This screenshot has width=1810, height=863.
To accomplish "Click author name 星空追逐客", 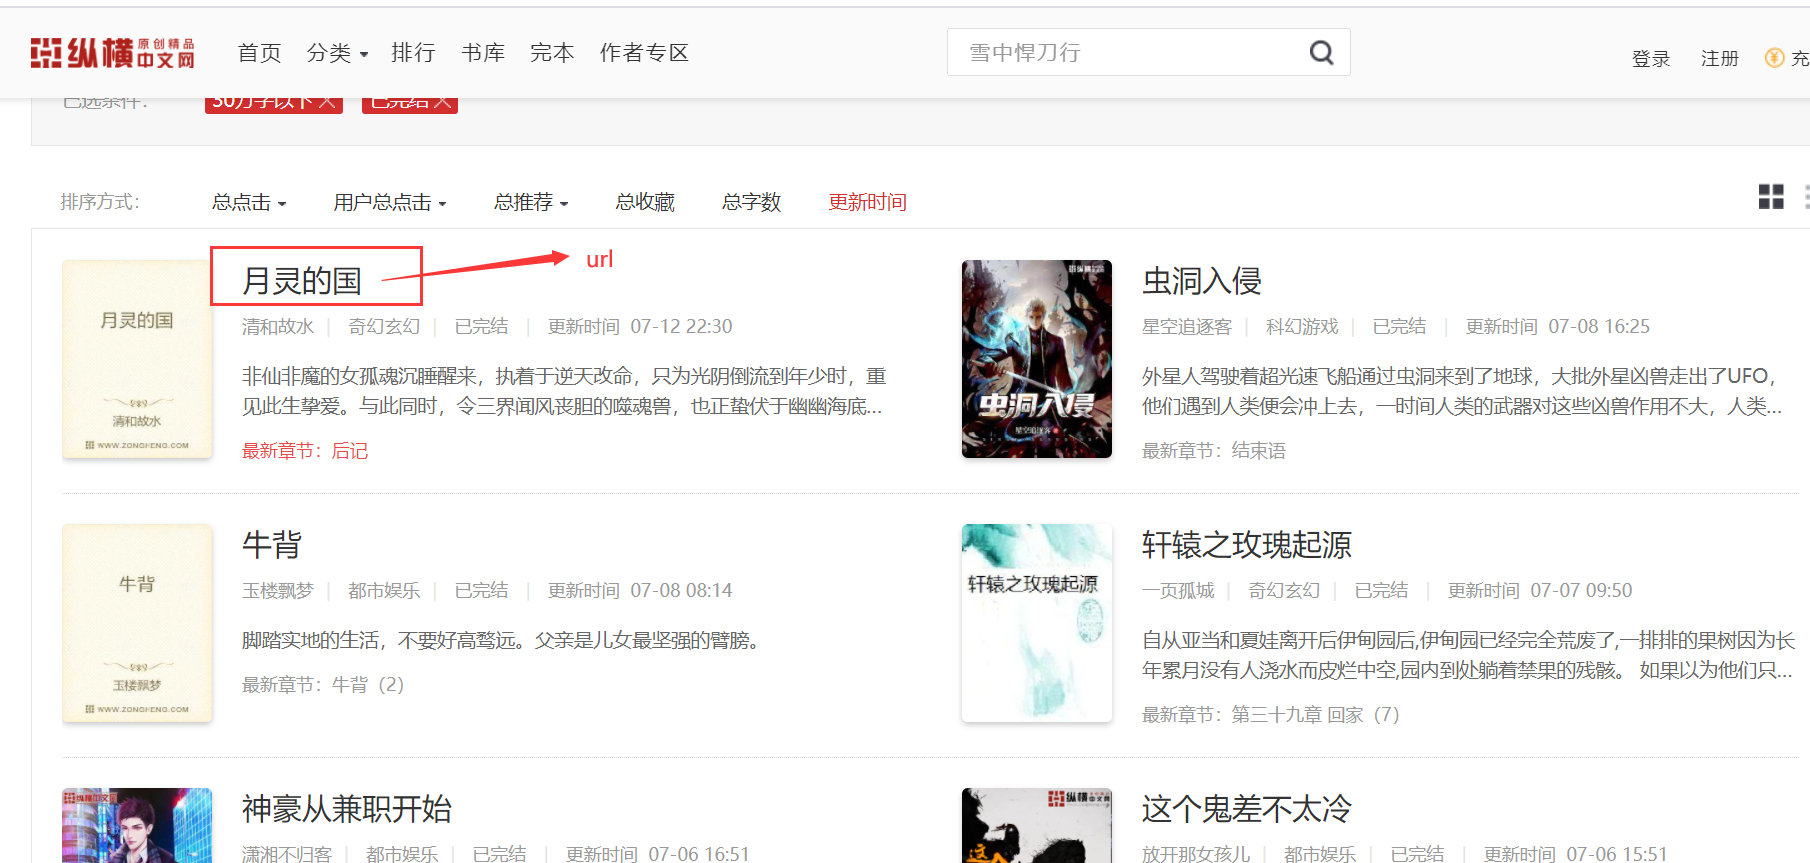I will click(x=1187, y=327).
